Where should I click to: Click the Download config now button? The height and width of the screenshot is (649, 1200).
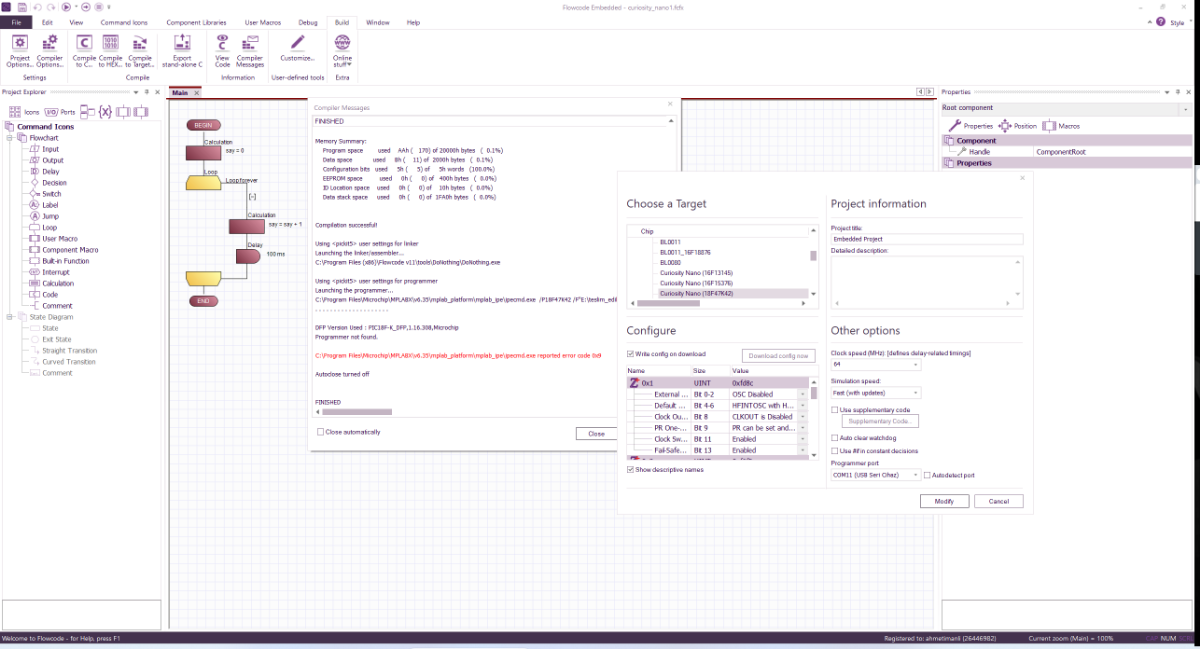779,355
